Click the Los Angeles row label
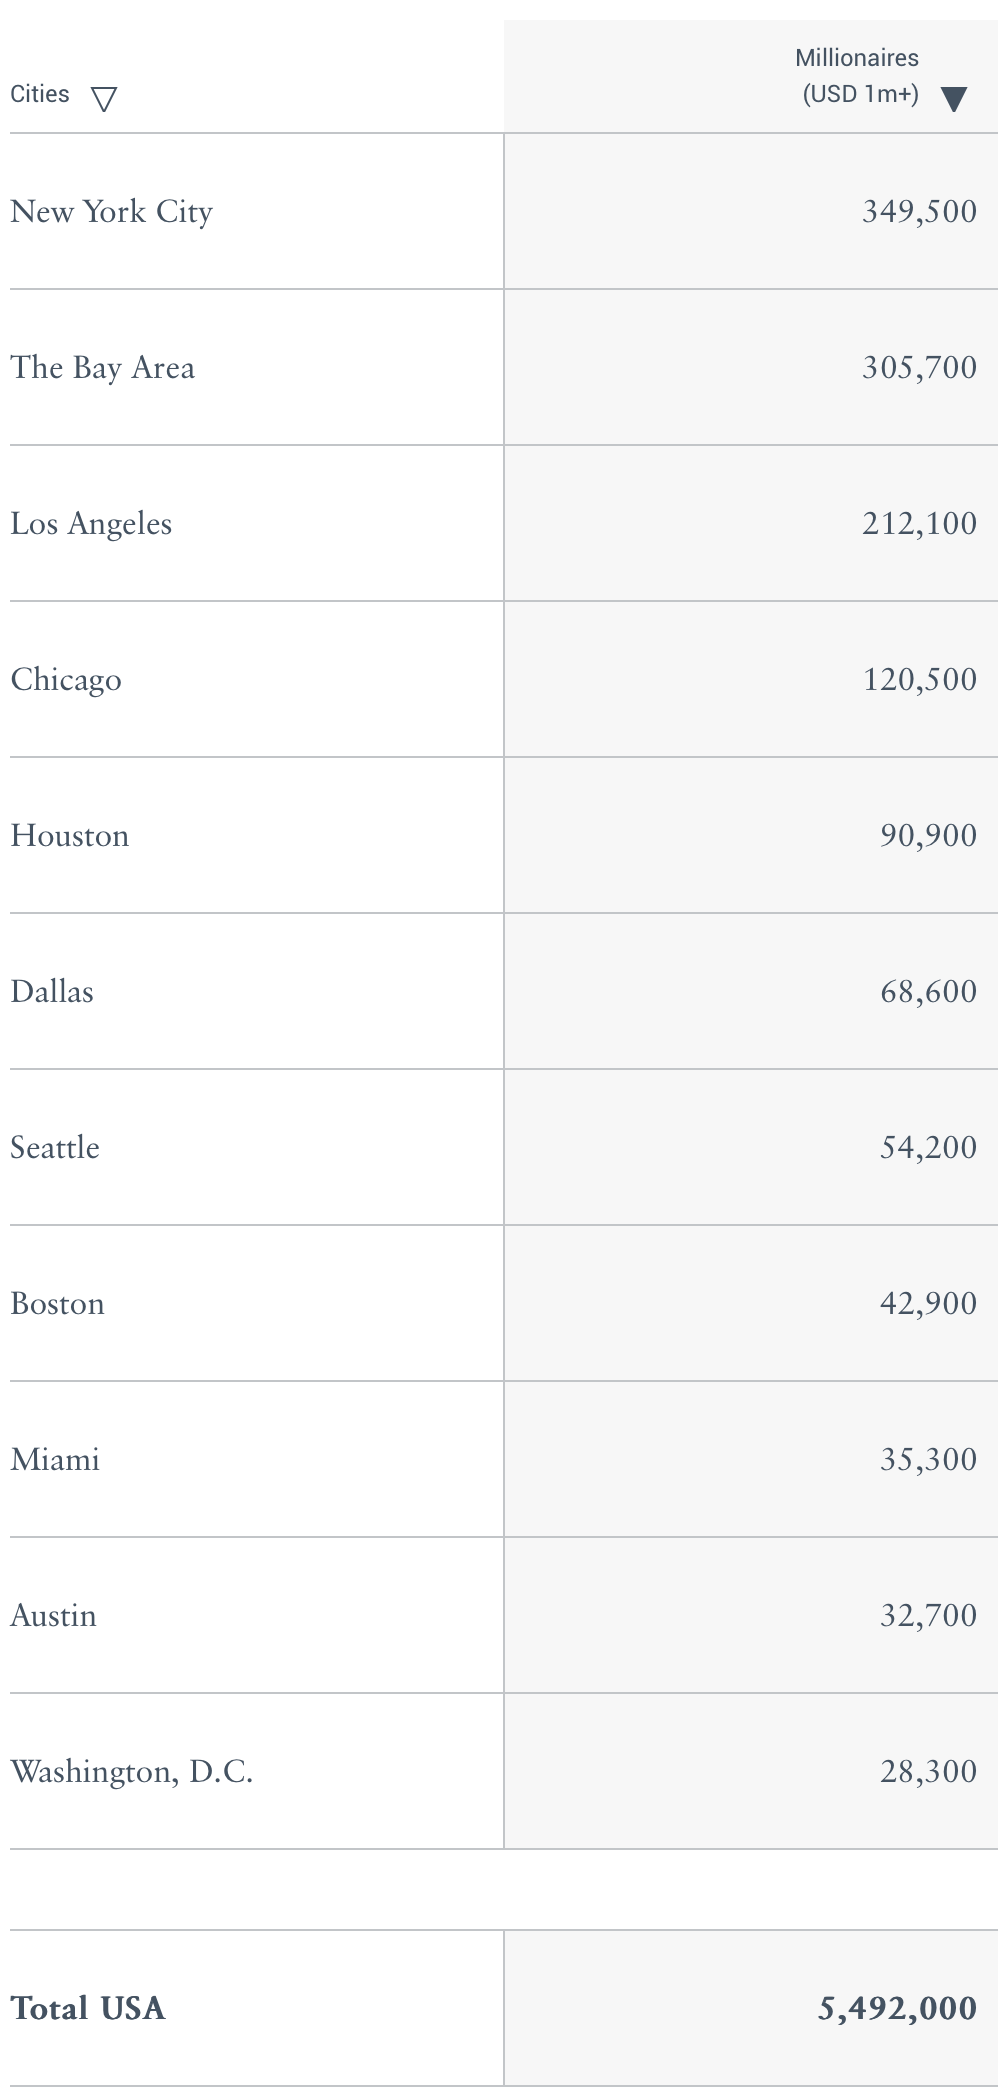 [x=91, y=524]
